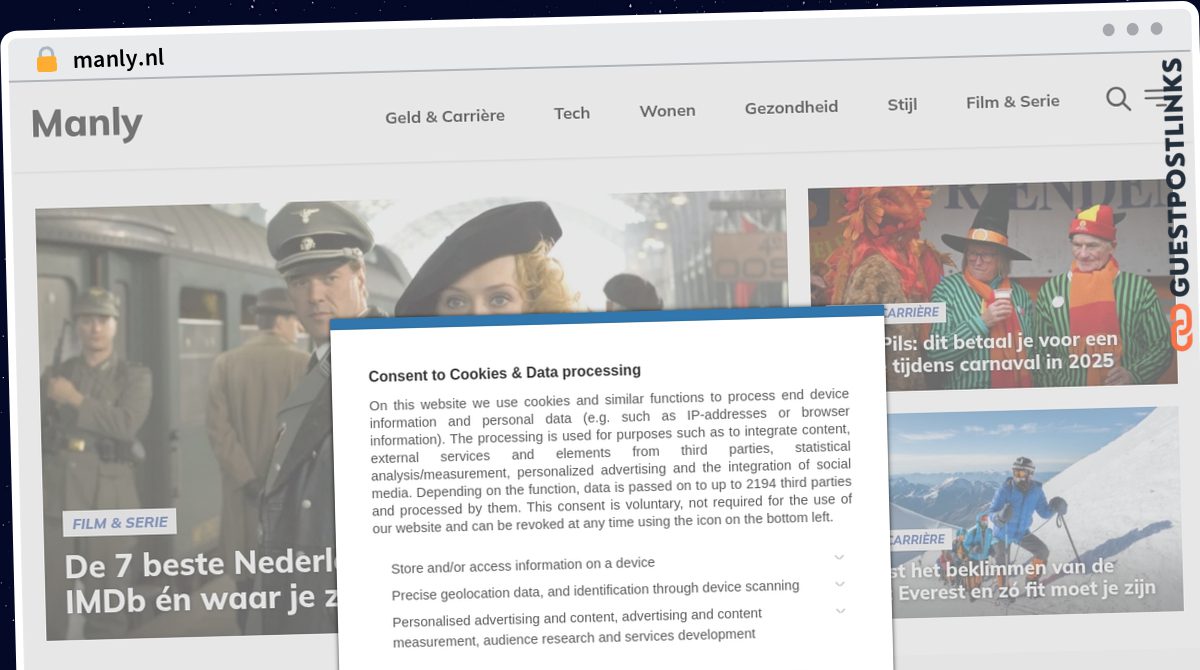The width and height of the screenshot is (1200, 670).
Task: Click the carrière tag on the carnaval card
Action: click(x=913, y=312)
